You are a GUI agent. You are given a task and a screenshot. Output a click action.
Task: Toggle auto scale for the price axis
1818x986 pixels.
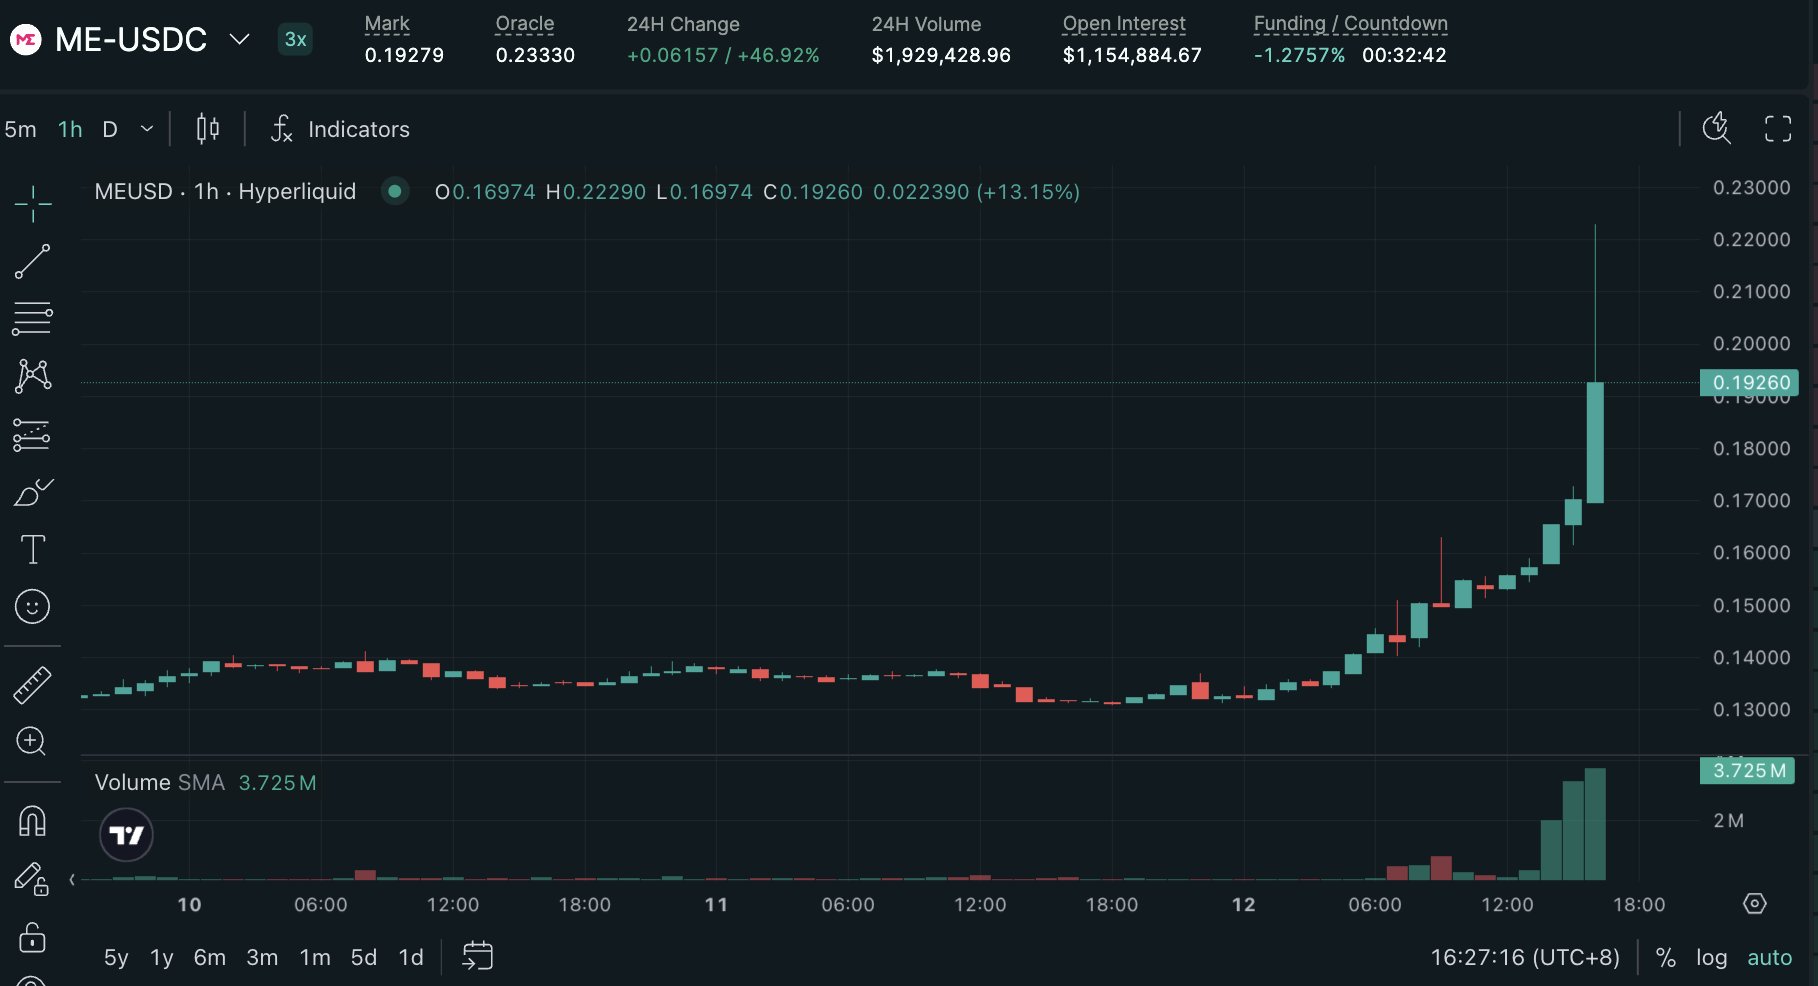point(1769,958)
